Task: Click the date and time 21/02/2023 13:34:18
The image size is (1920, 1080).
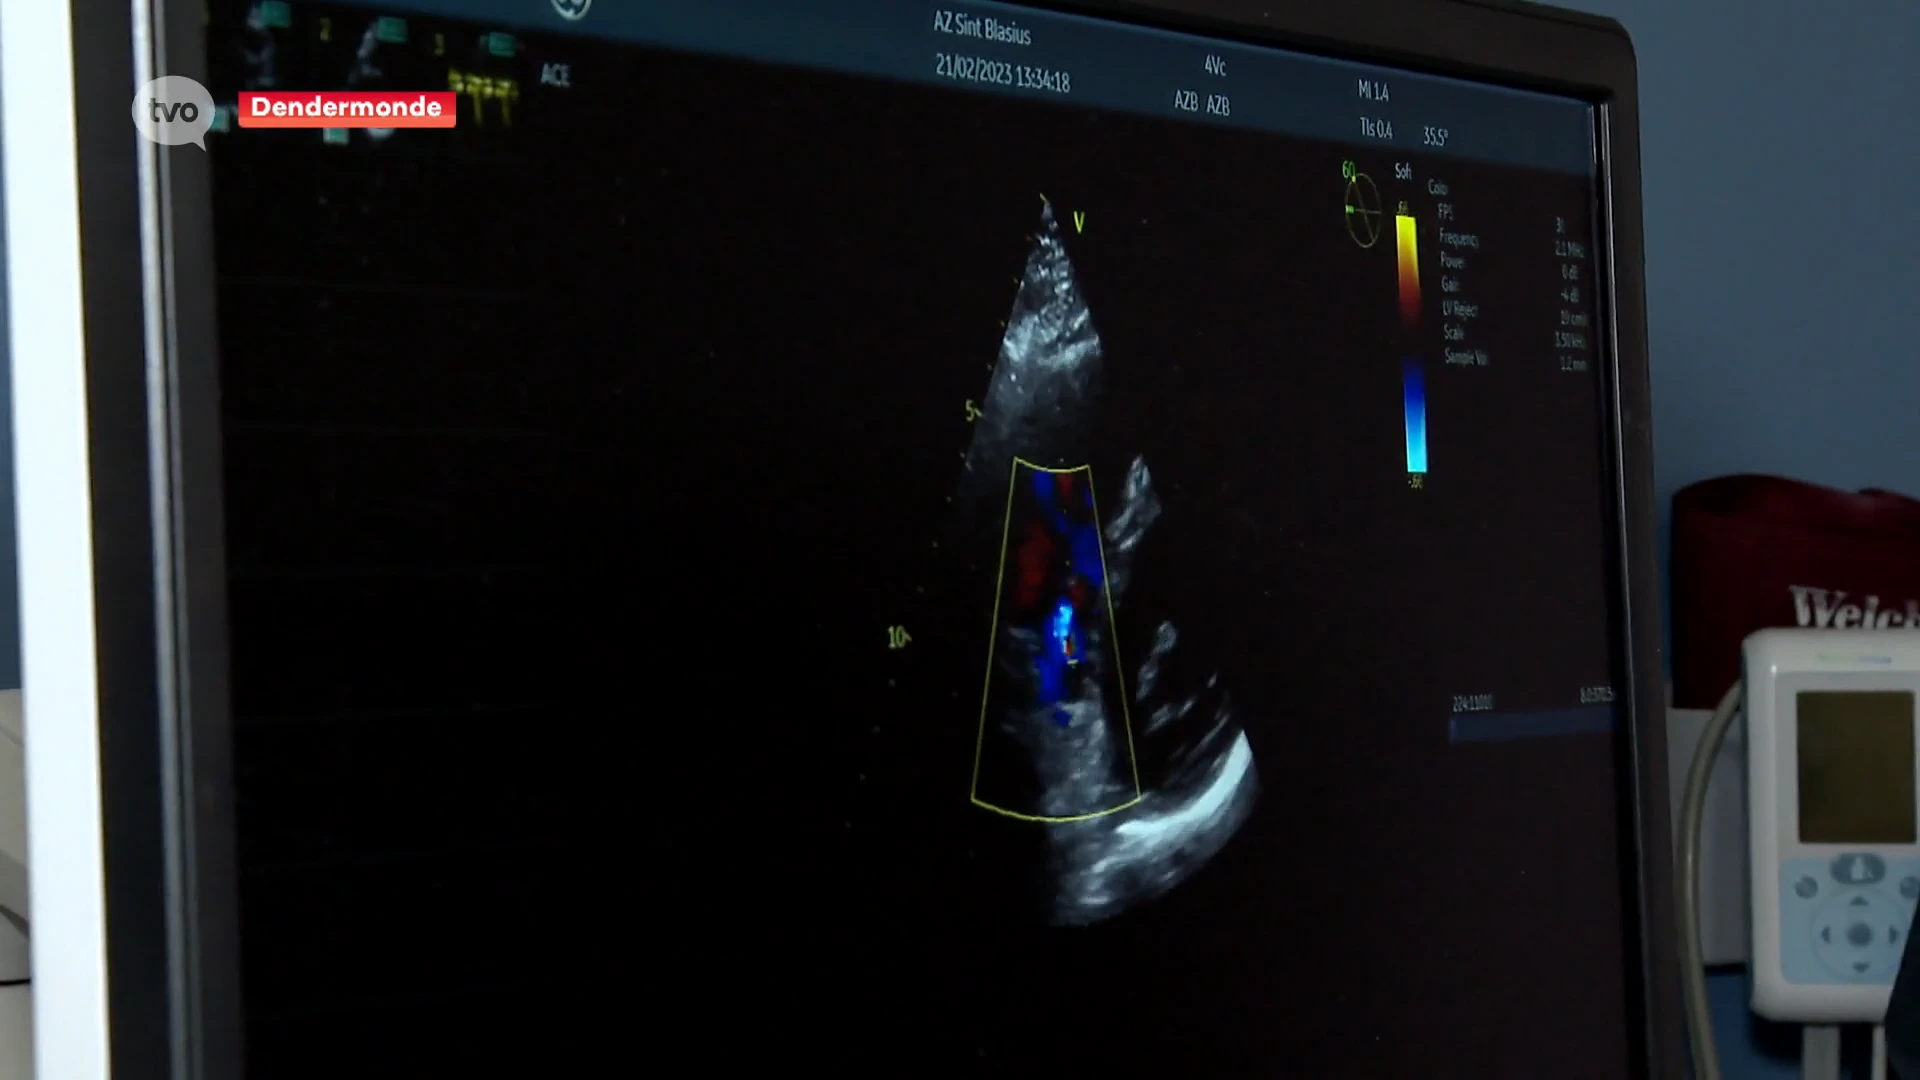Action: (1002, 72)
